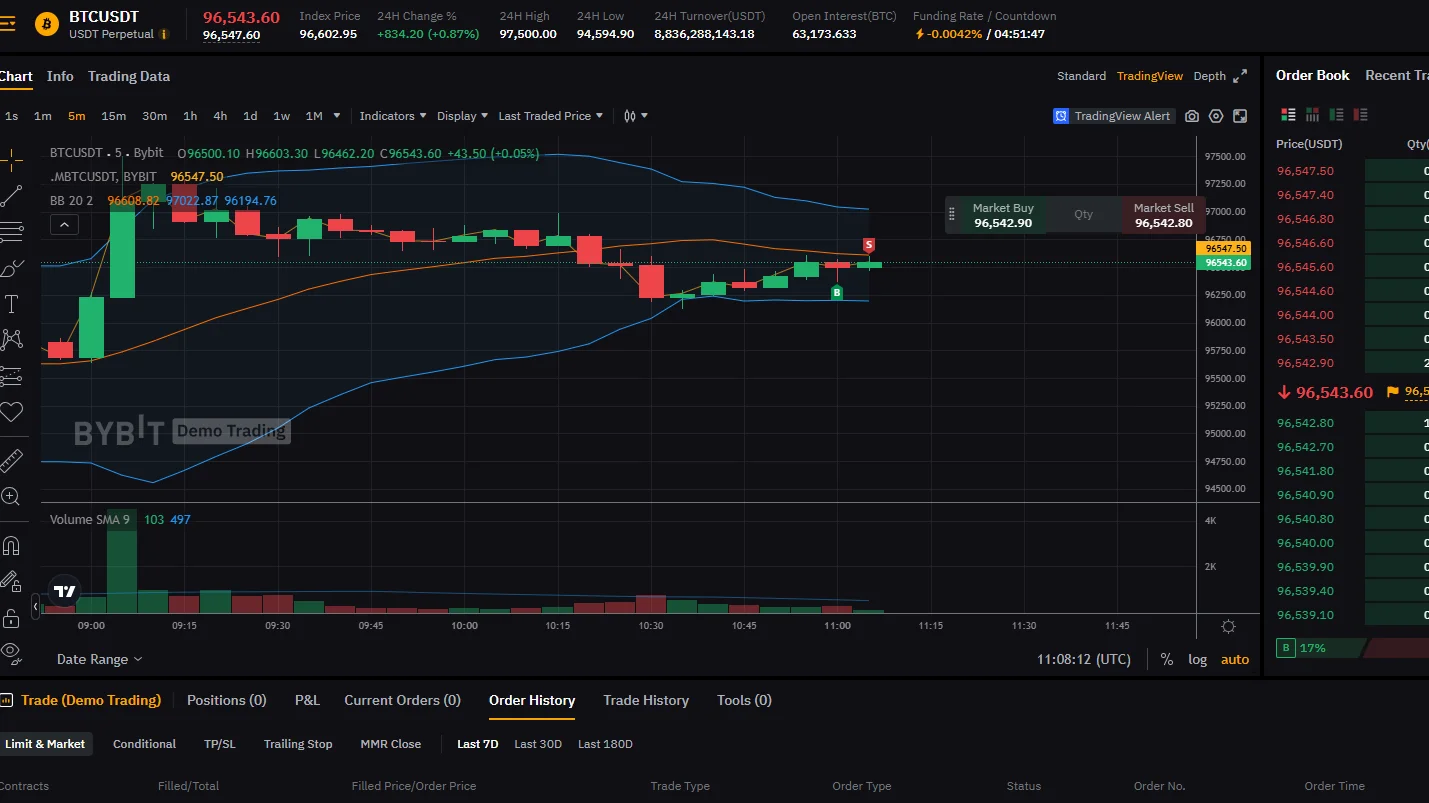Open the Trading Data tab
The width and height of the screenshot is (1429, 803).
(129, 76)
